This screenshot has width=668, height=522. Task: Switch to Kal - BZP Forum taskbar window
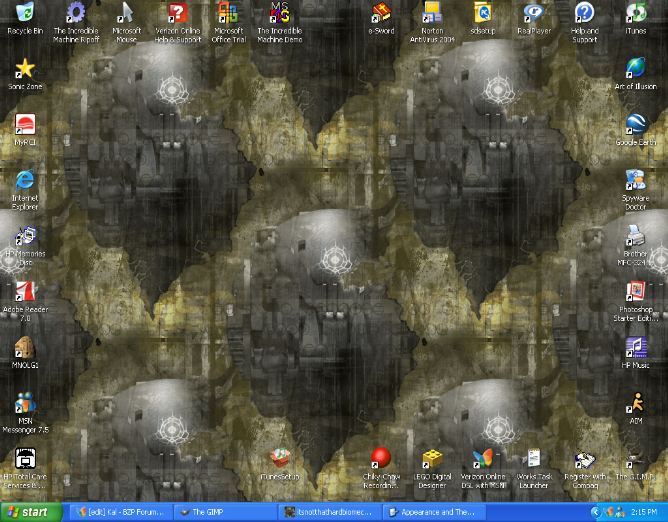121,512
